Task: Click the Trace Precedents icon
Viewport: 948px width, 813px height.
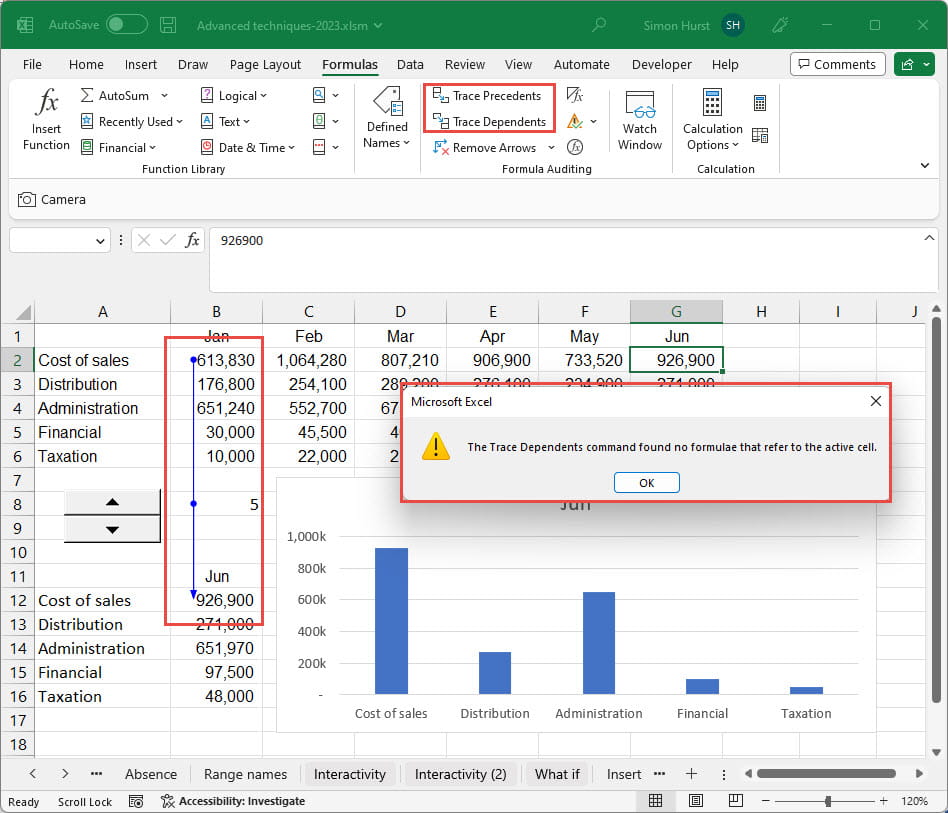Action: click(x=440, y=96)
